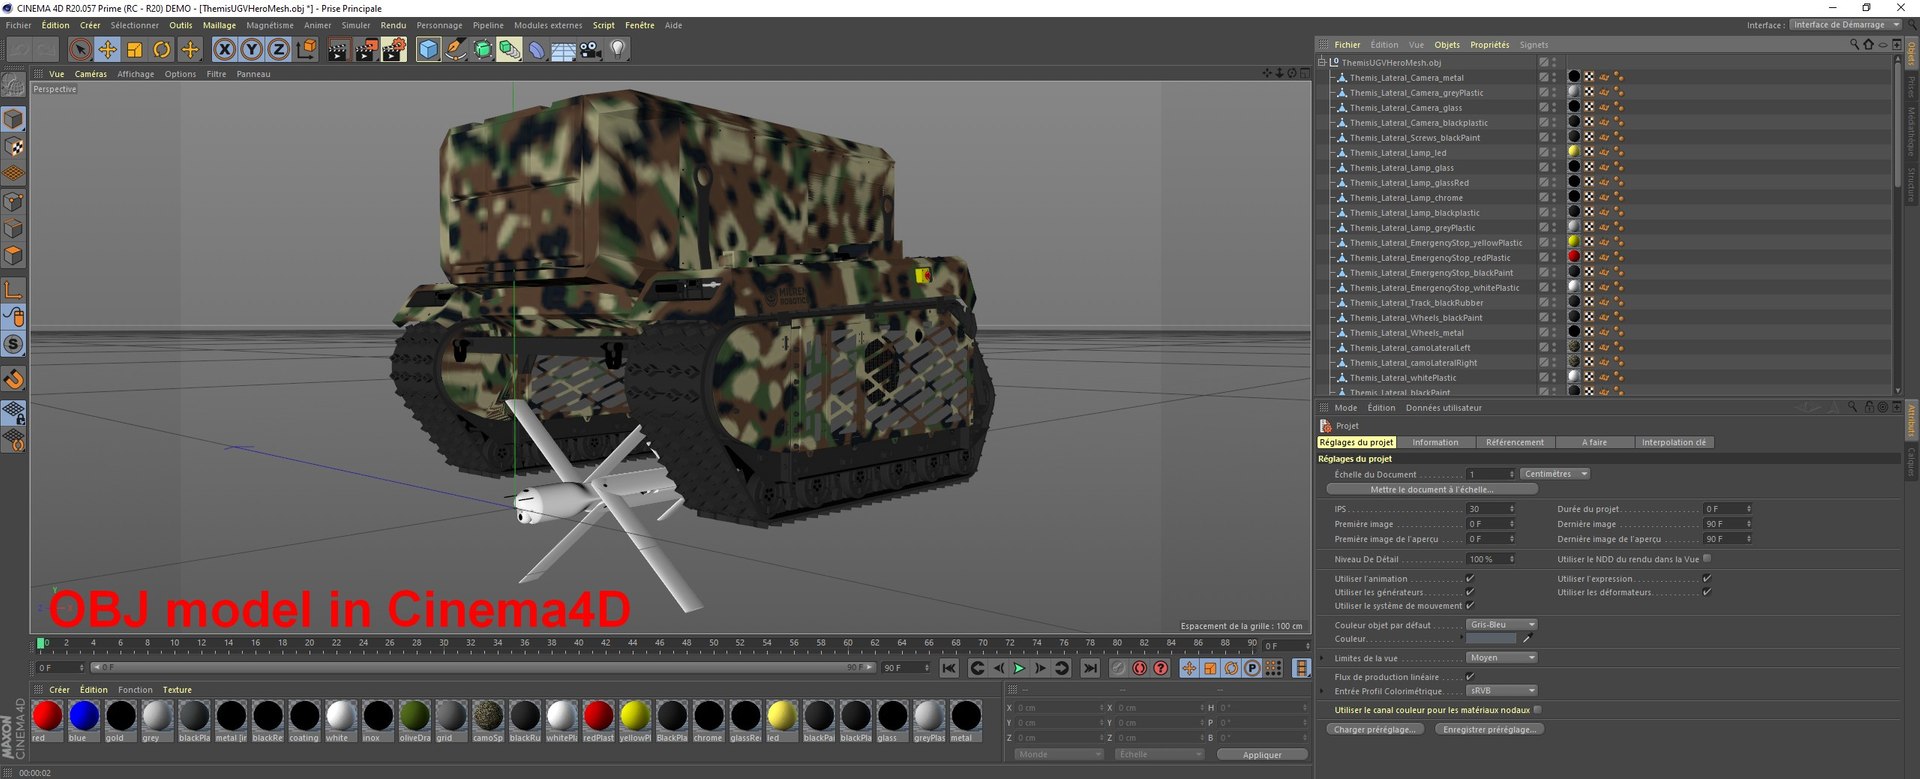Add a subdivision surface generator
Viewport: 1920px width, 779px height.
[483, 49]
